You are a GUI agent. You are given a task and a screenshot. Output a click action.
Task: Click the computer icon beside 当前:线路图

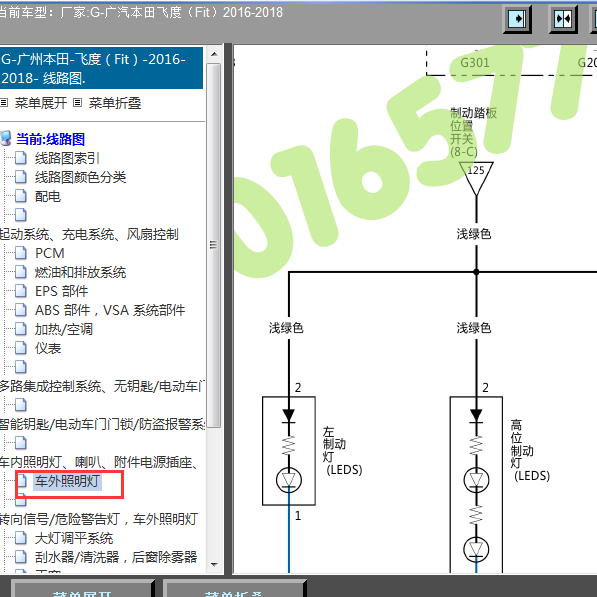click(6, 138)
